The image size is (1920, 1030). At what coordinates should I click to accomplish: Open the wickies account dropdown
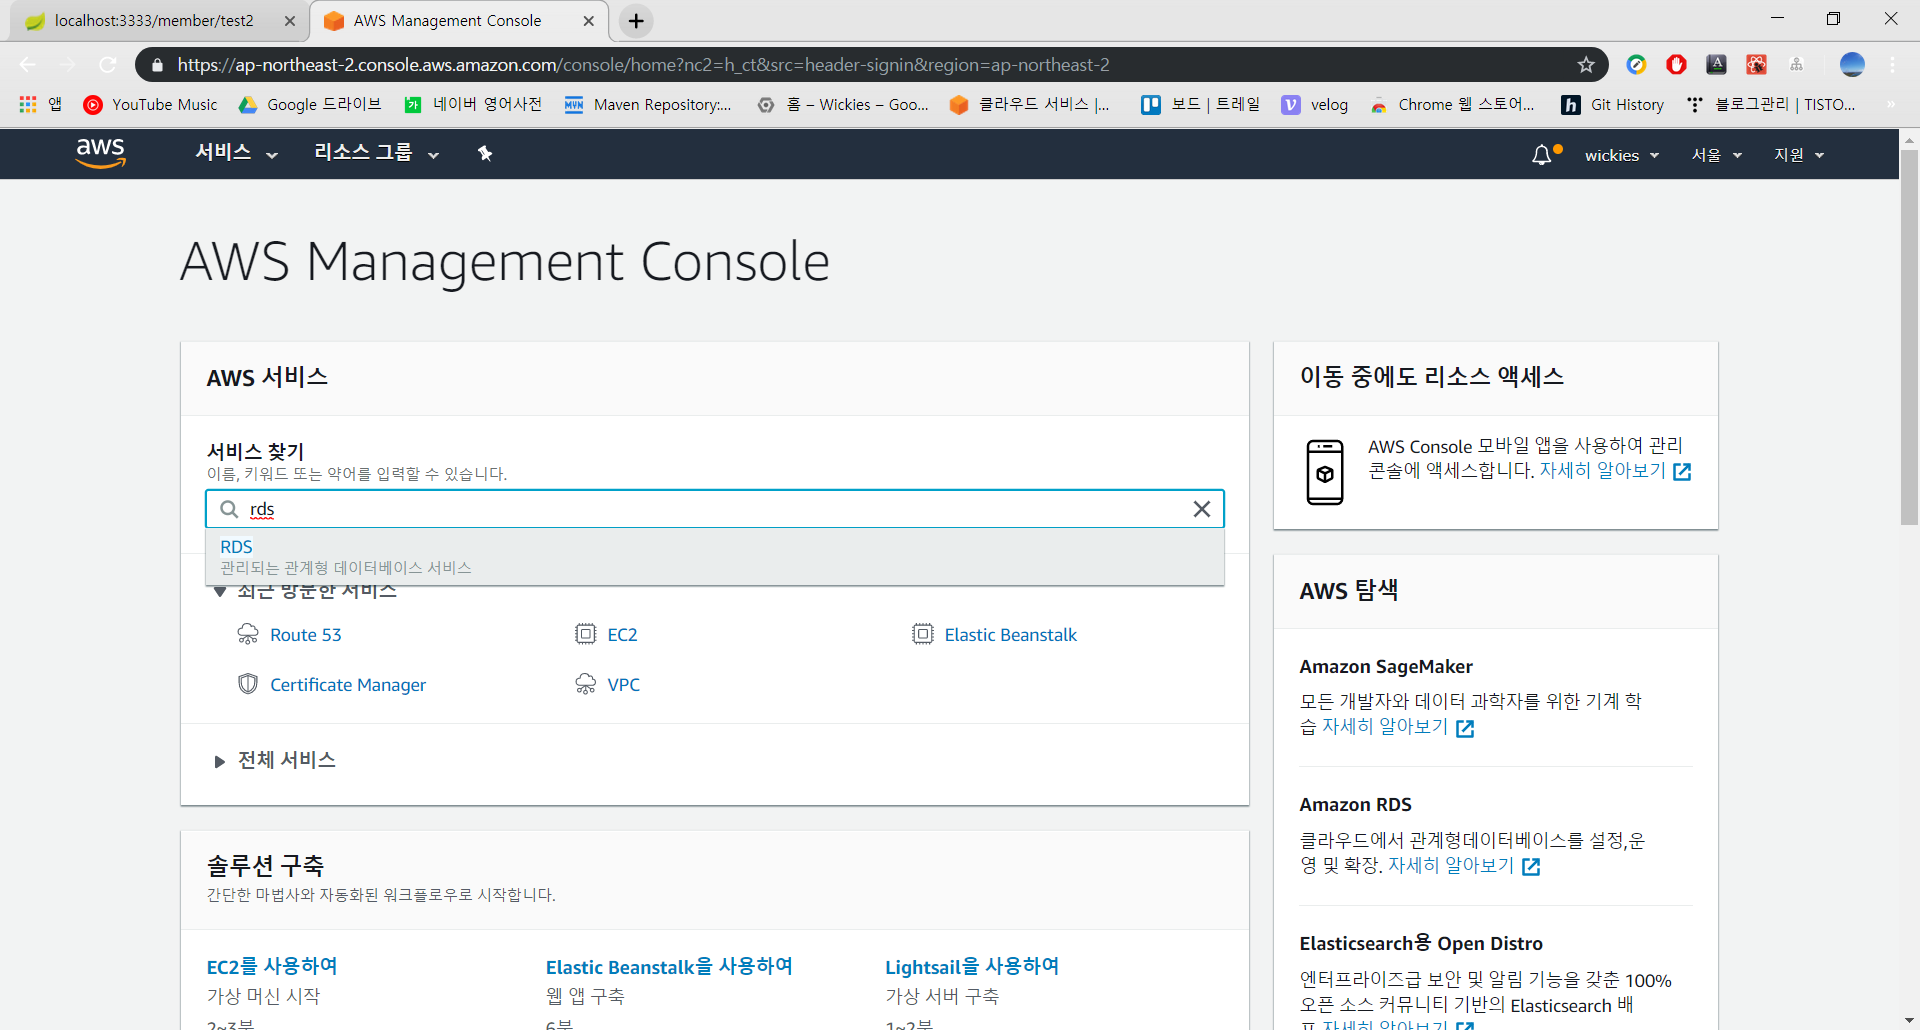click(x=1621, y=155)
